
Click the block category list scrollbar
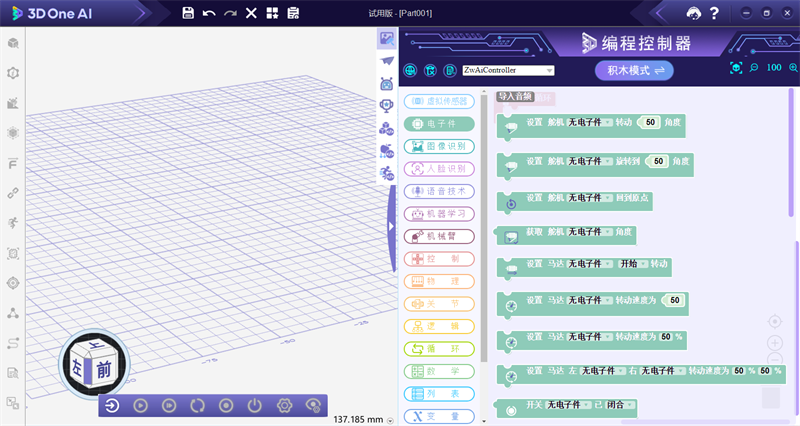[484, 228]
